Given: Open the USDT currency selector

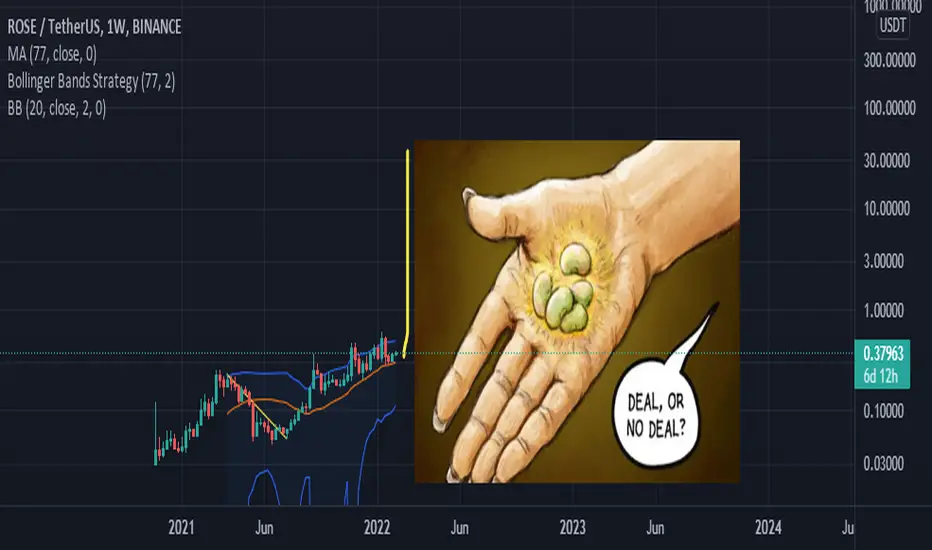Looking at the screenshot, I should tap(892, 26).
